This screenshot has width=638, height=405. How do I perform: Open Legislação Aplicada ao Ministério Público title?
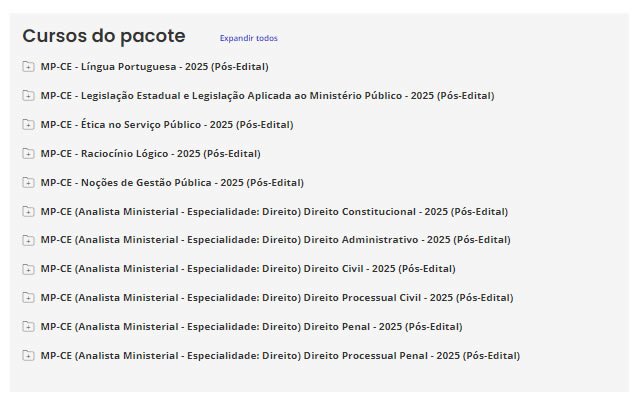coord(267,96)
